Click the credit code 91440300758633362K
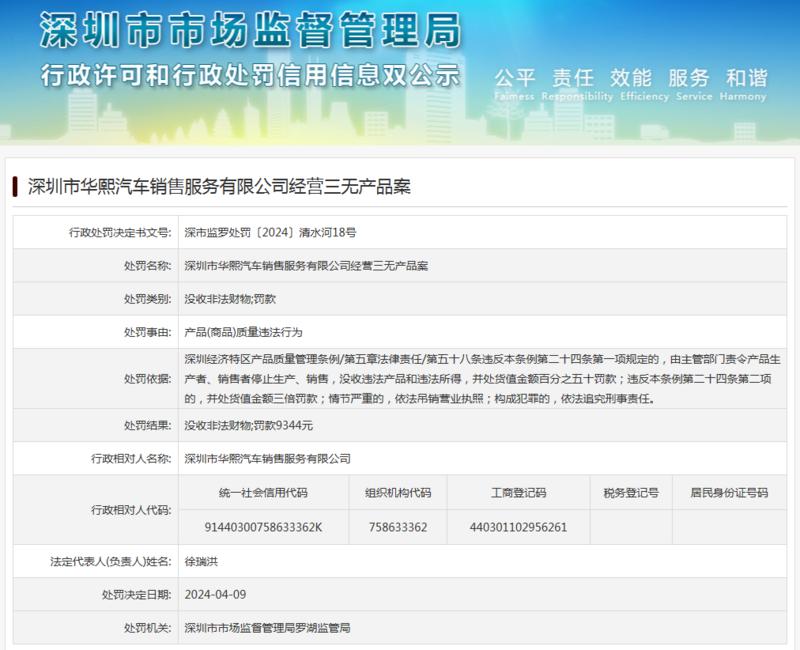 tap(263, 527)
